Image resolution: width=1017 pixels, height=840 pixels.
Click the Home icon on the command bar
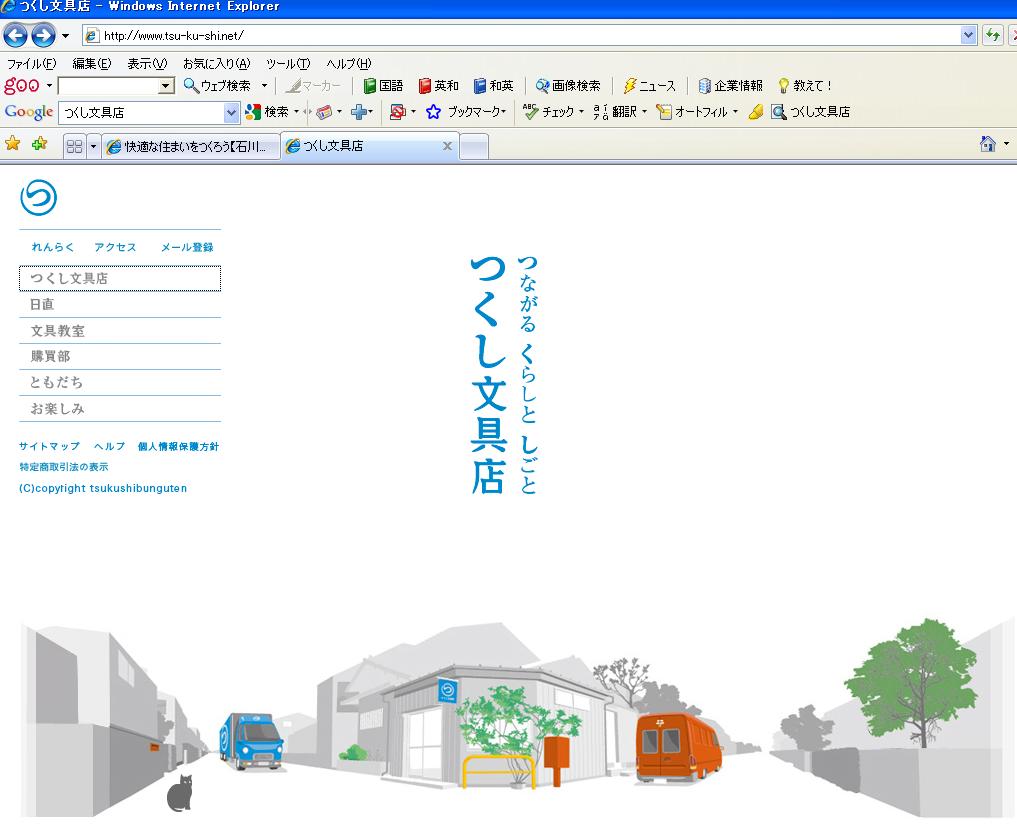pos(988,144)
